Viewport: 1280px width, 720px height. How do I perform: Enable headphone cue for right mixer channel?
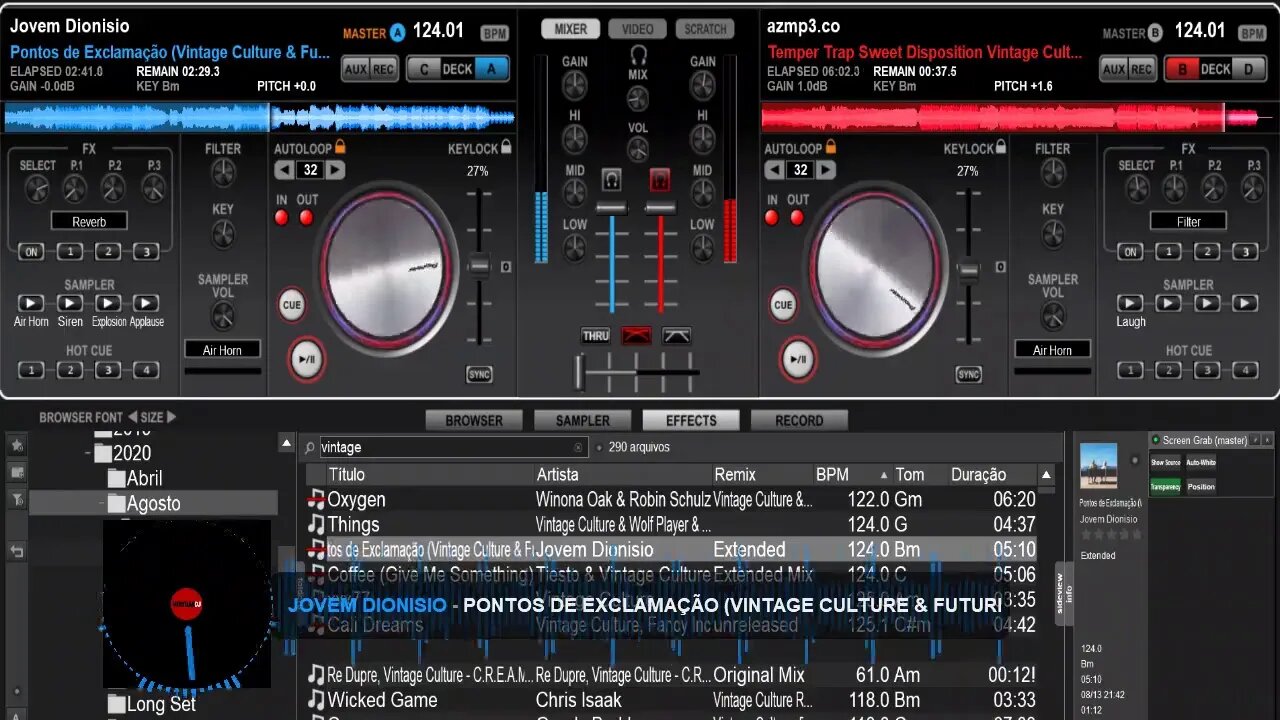(659, 180)
